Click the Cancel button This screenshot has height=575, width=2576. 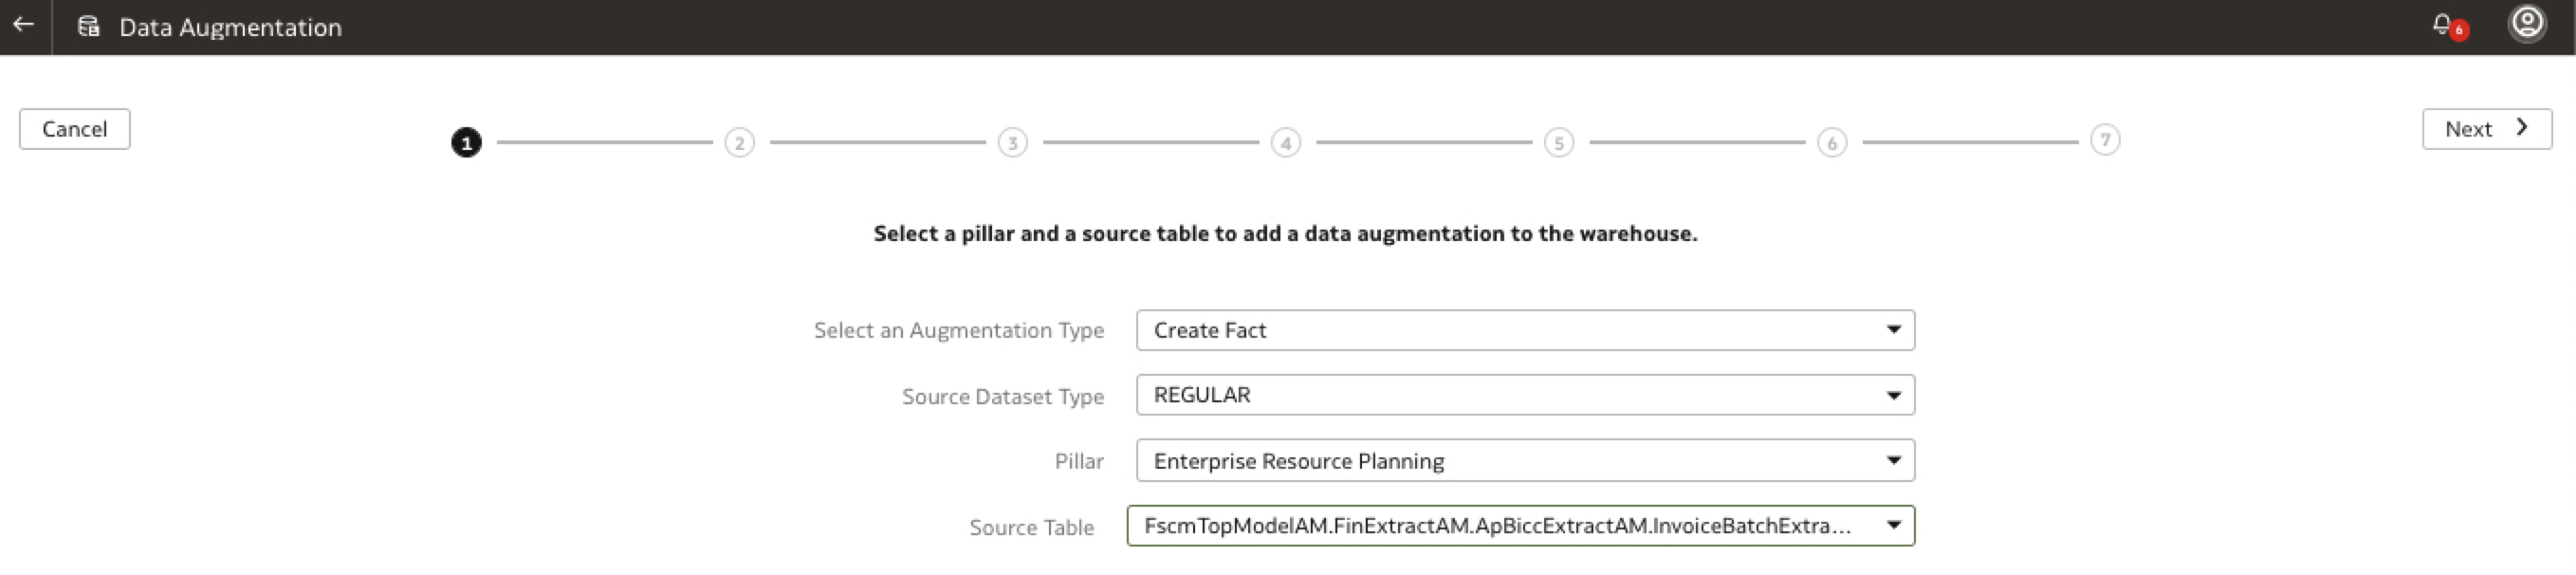(x=75, y=129)
